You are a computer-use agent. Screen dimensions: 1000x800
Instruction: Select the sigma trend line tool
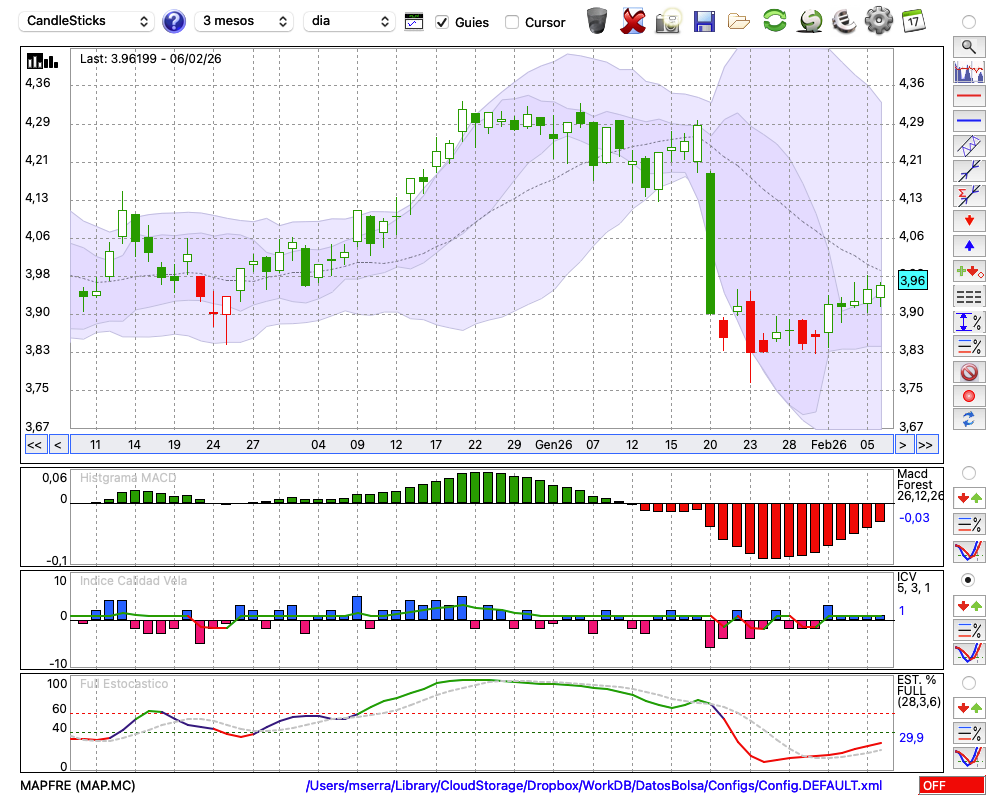(969, 196)
